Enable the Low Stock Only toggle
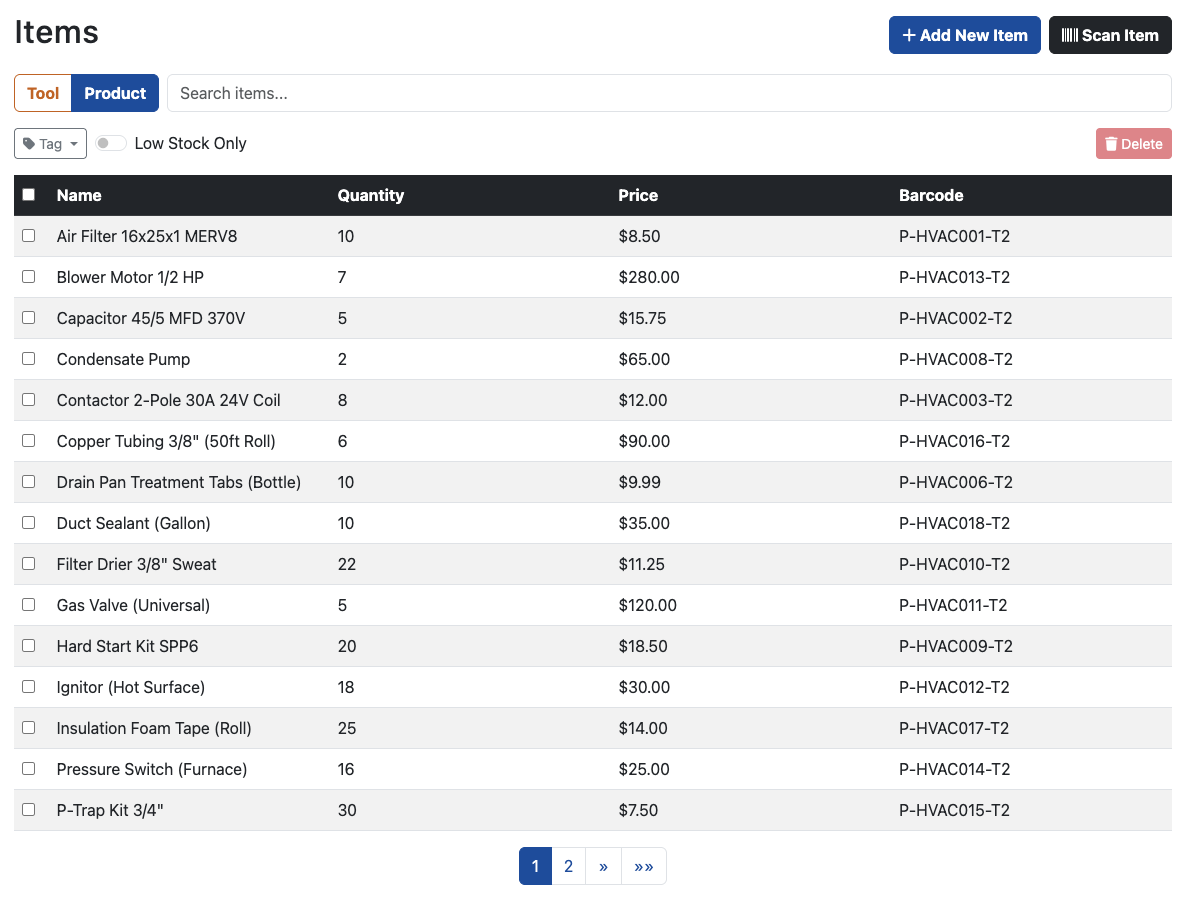This screenshot has width=1196, height=900. point(110,143)
